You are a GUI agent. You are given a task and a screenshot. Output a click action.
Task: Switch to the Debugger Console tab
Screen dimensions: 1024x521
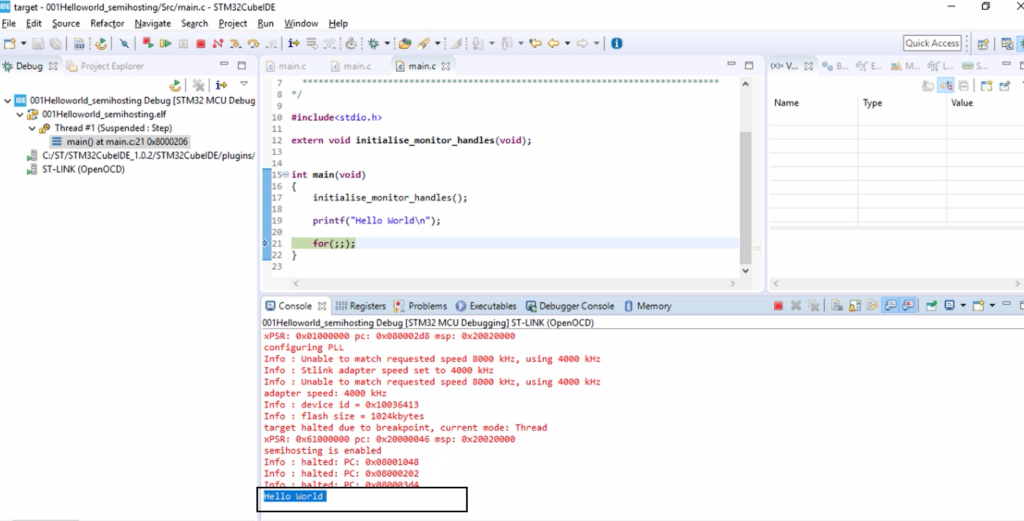[570, 306]
